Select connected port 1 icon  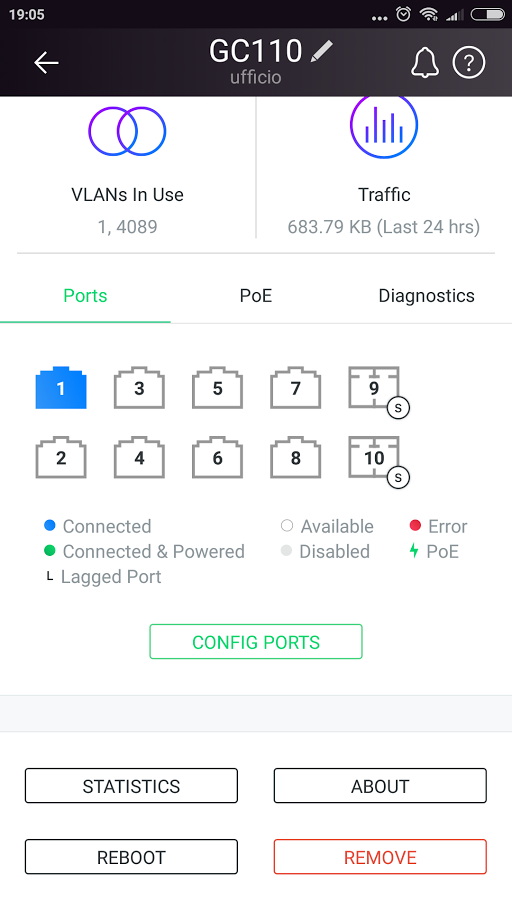61,388
